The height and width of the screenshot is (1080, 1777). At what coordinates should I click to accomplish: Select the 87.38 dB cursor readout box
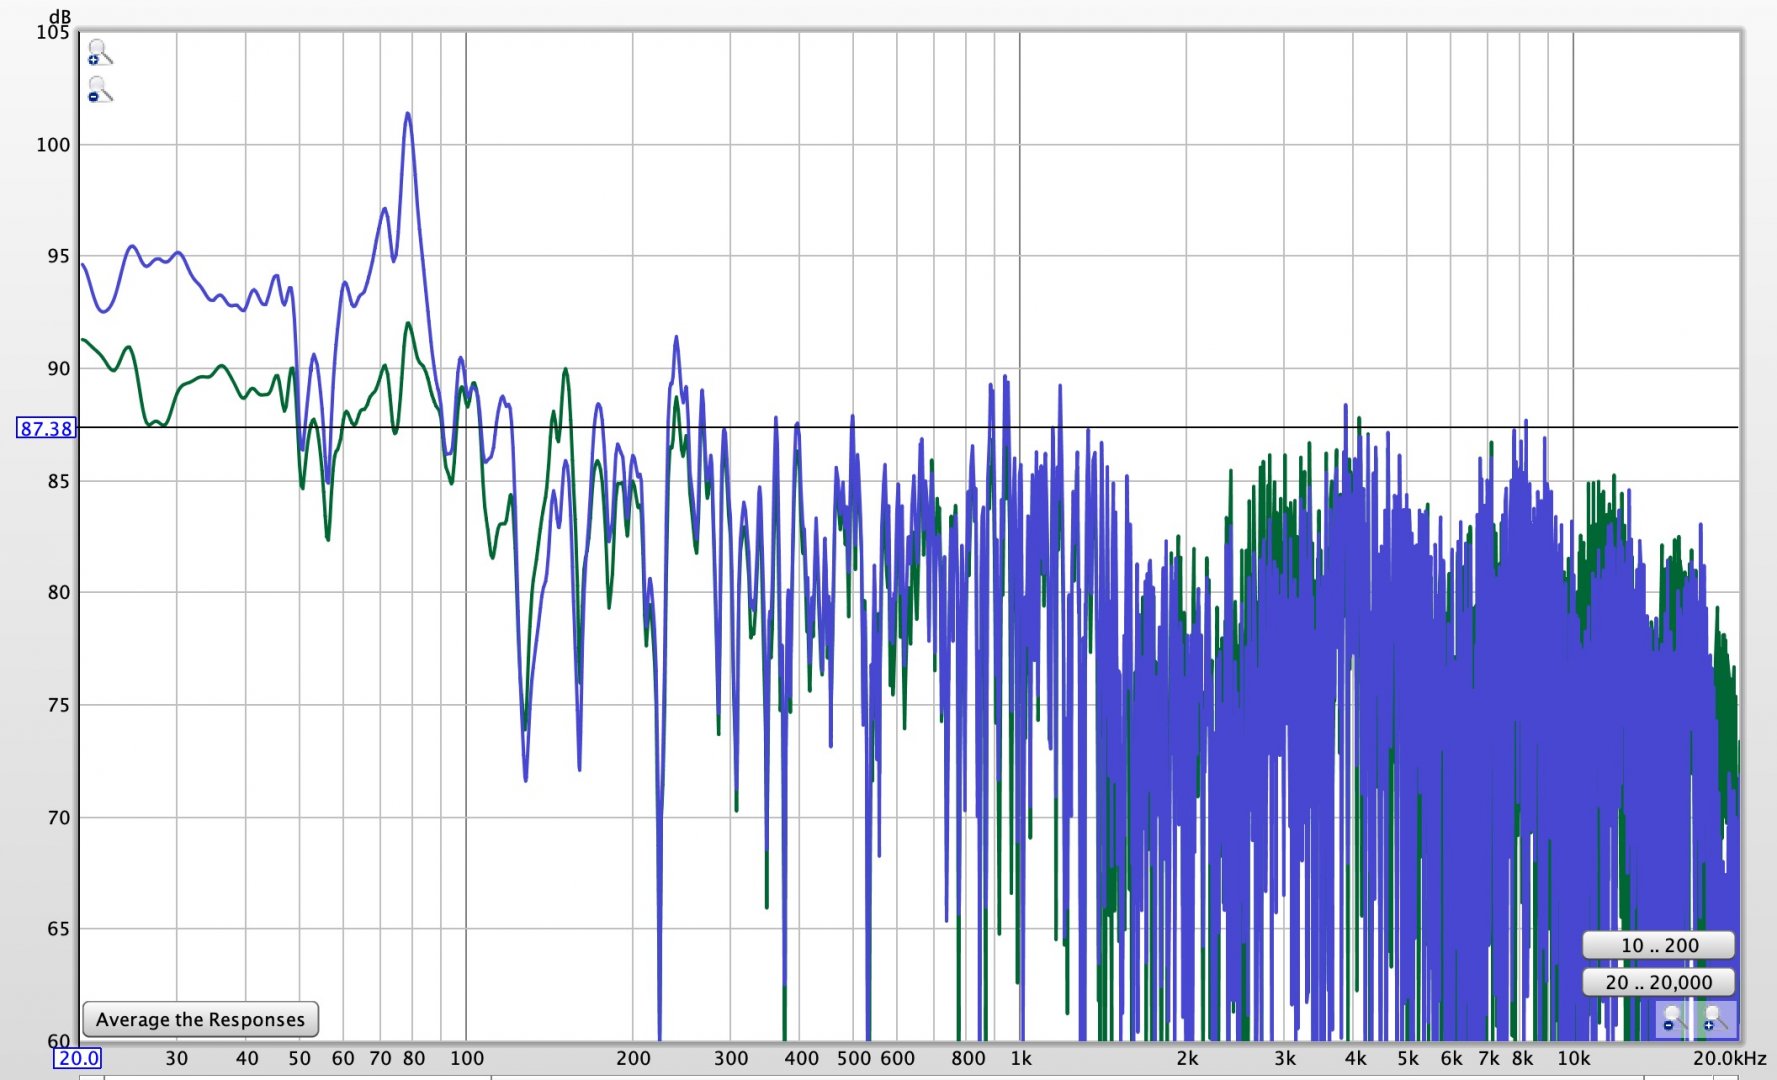46,428
